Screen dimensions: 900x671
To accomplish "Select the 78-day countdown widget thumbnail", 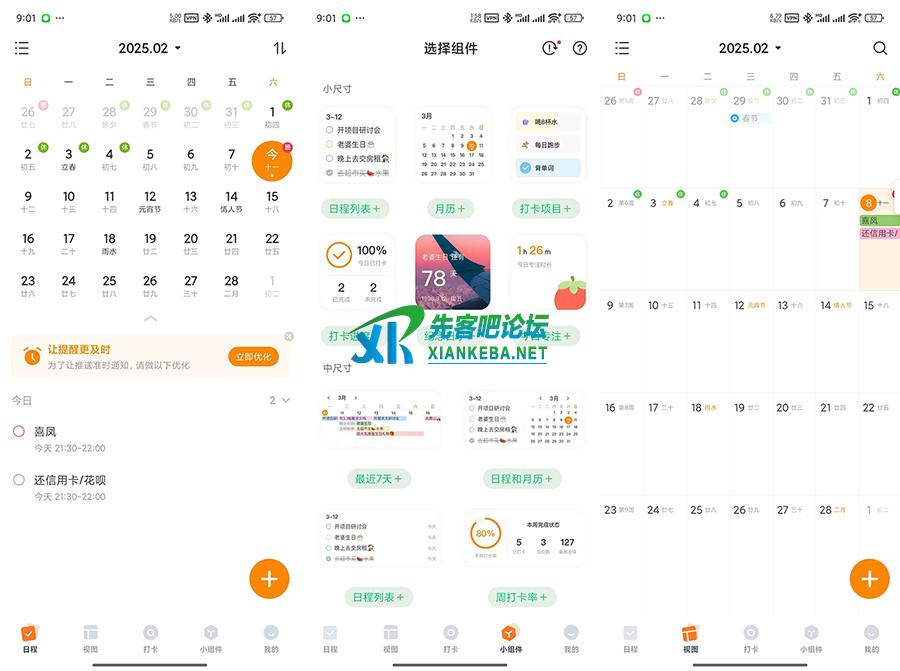I will coord(452,273).
